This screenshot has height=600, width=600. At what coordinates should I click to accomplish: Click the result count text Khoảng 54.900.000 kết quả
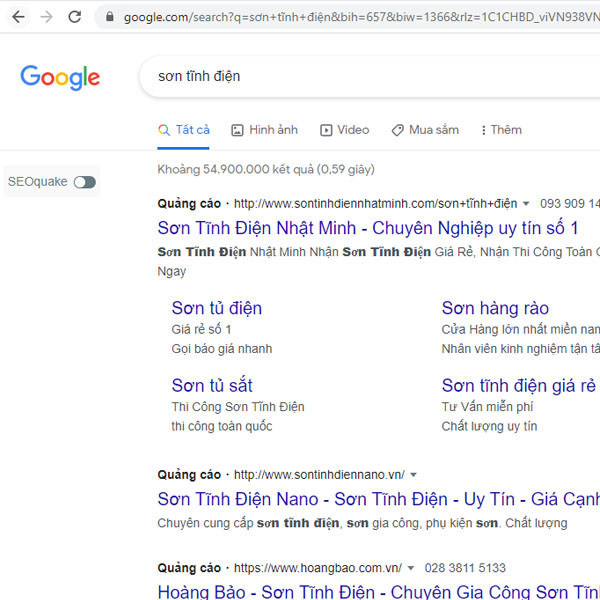click(x=266, y=170)
